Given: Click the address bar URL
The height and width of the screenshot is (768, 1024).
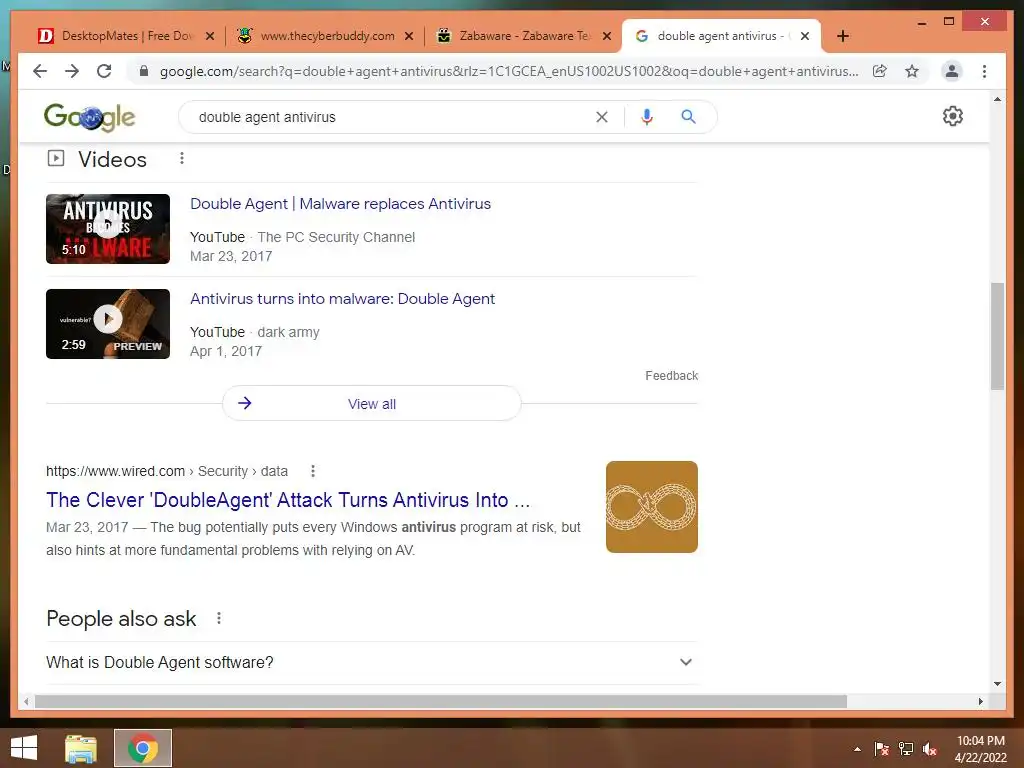Looking at the screenshot, I should click(x=509, y=71).
